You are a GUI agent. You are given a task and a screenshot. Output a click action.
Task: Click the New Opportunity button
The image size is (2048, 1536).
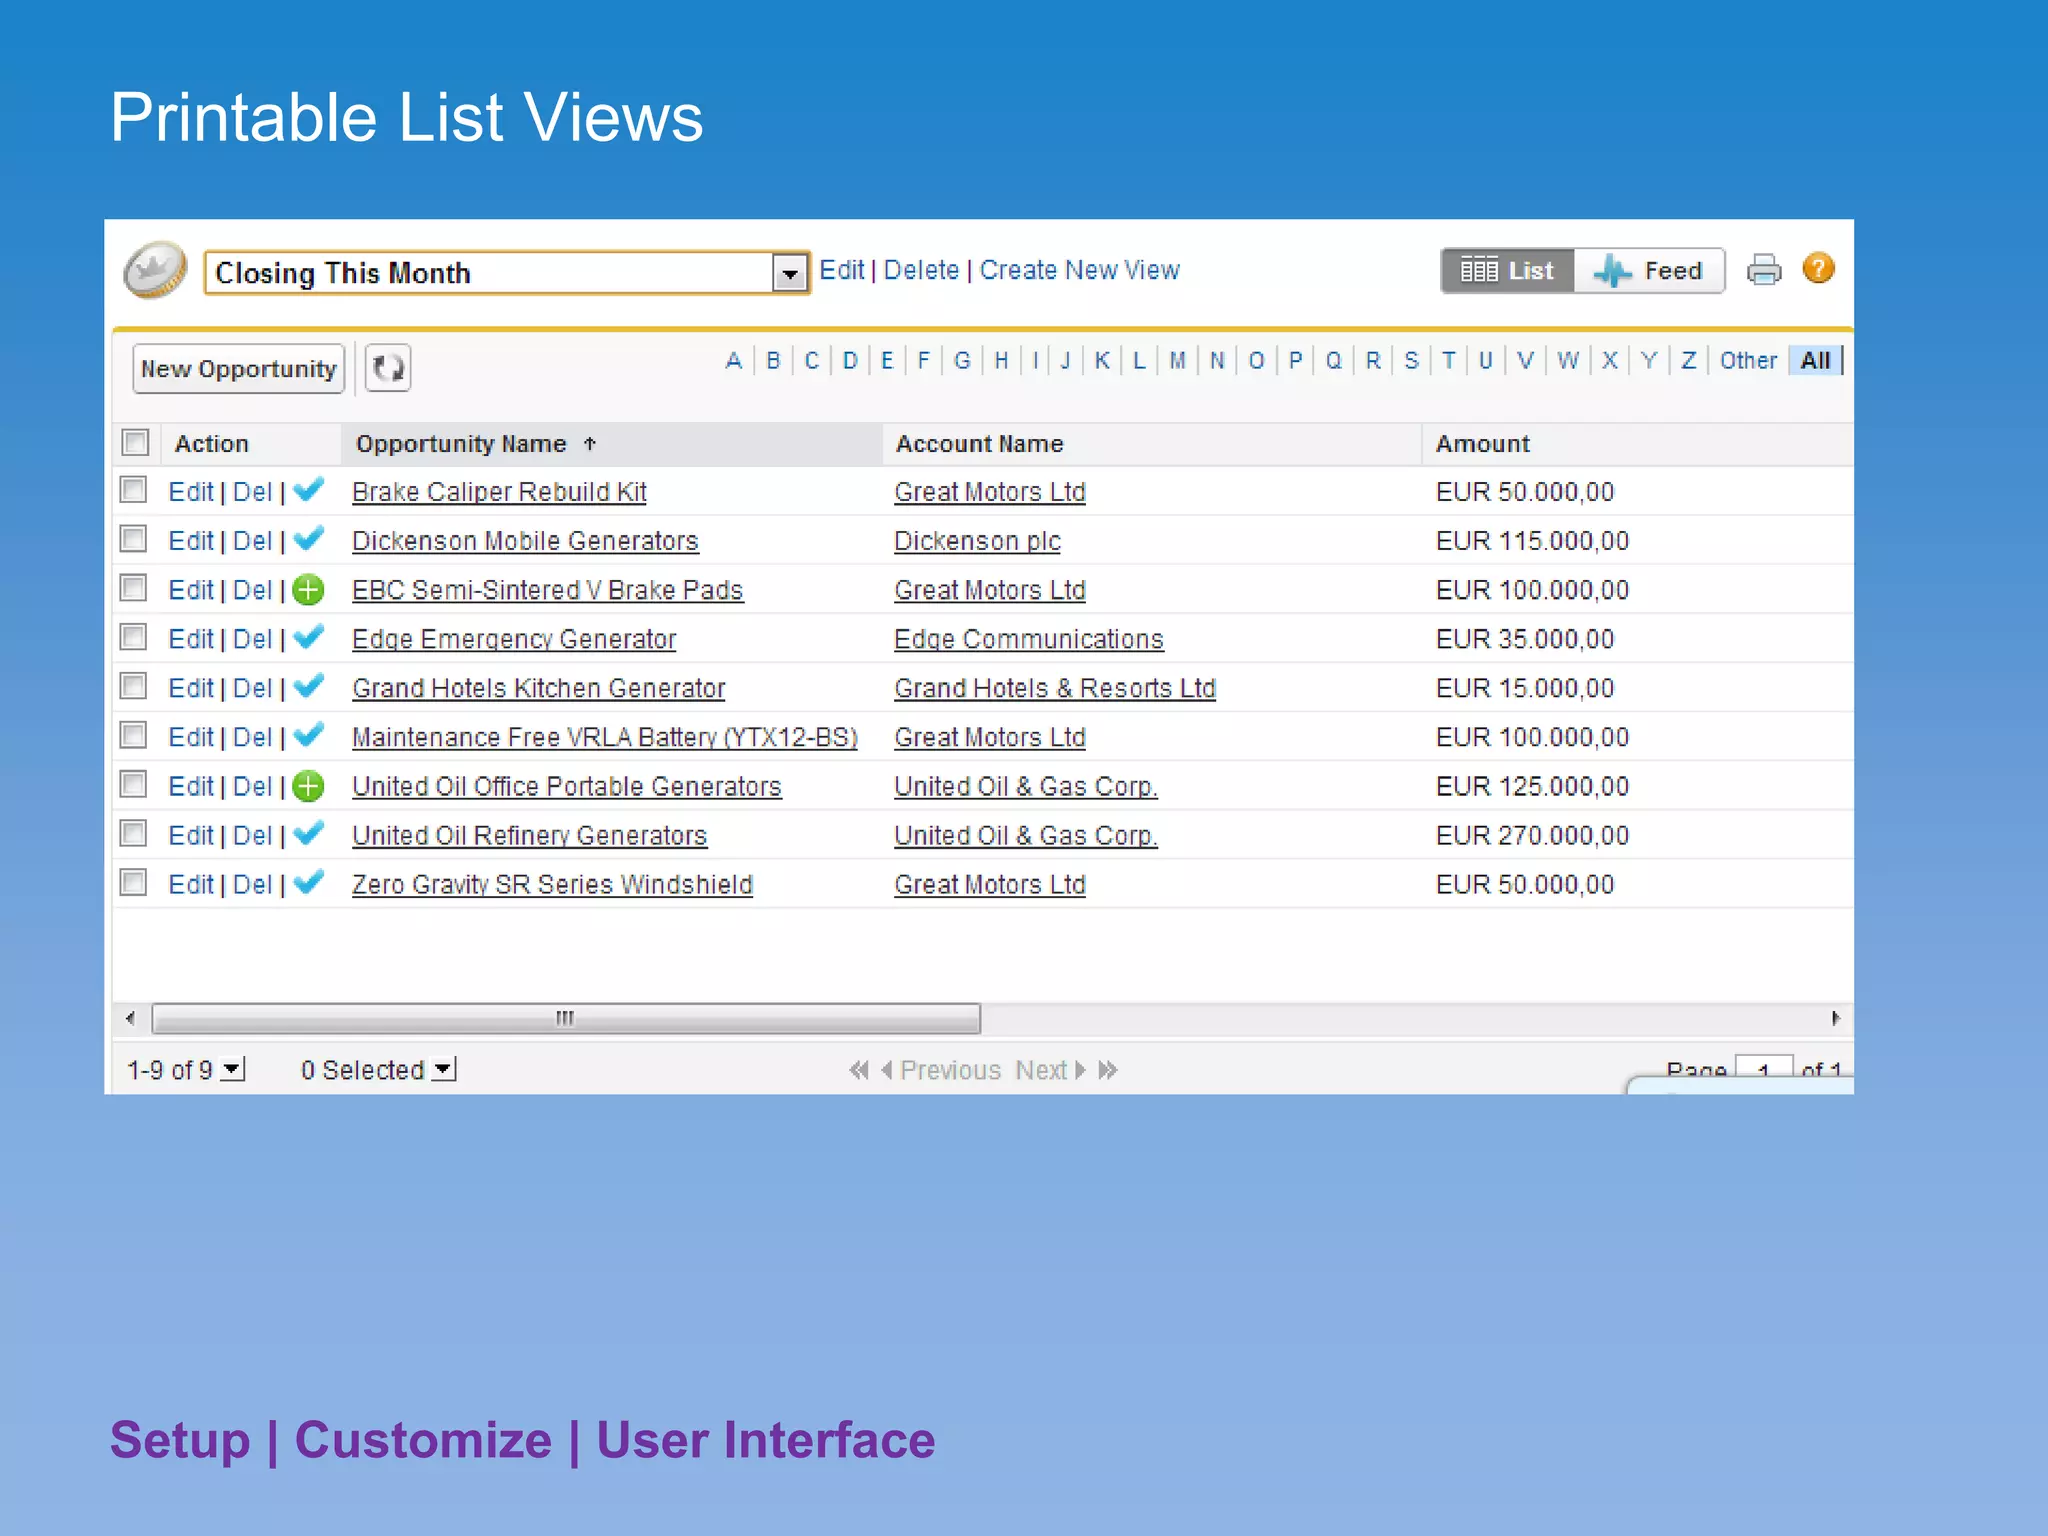point(239,369)
